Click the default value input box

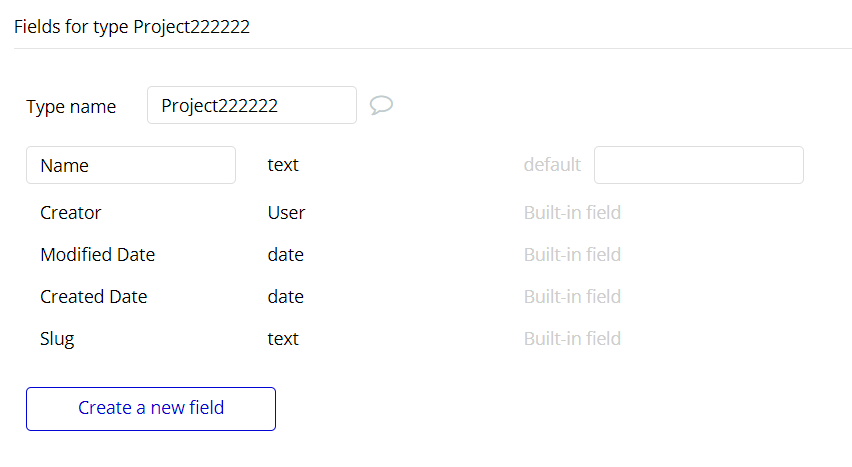pos(699,165)
